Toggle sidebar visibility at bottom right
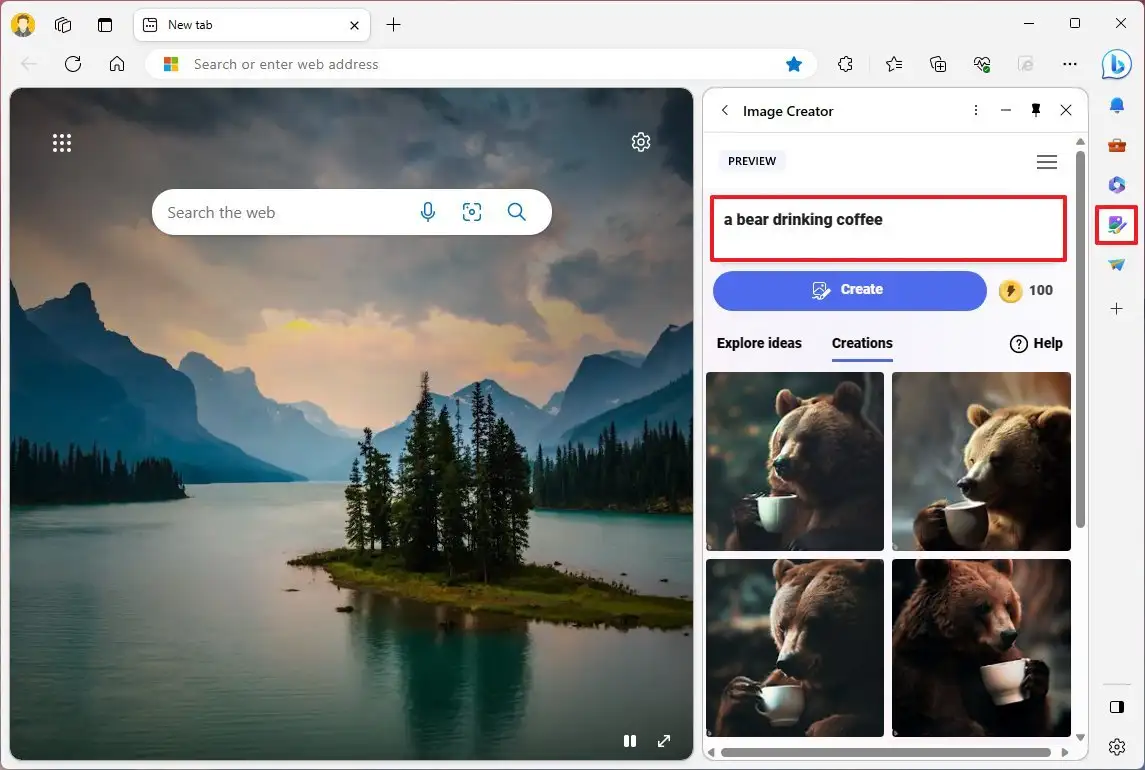 click(1117, 707)
